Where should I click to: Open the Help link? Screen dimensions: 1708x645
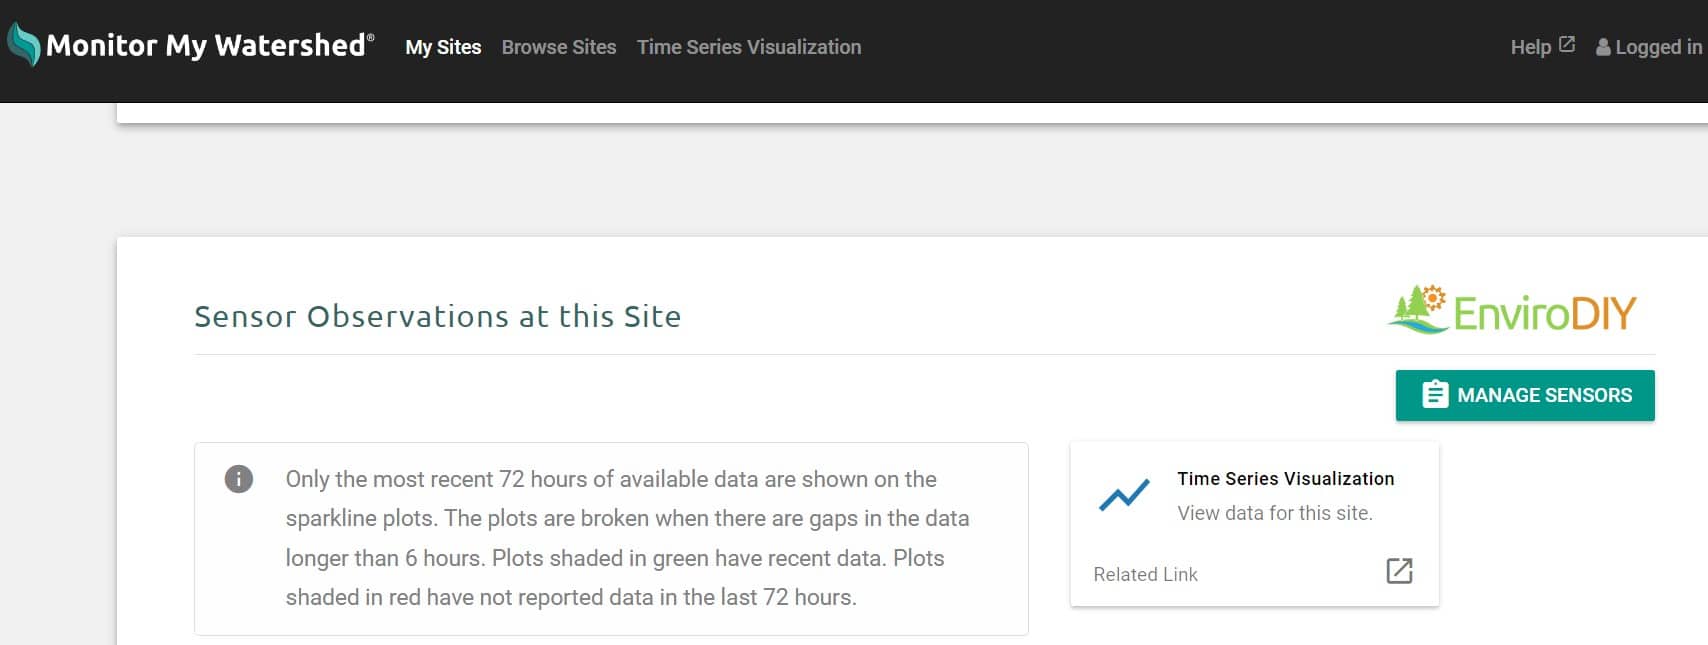coord(1530,46)
